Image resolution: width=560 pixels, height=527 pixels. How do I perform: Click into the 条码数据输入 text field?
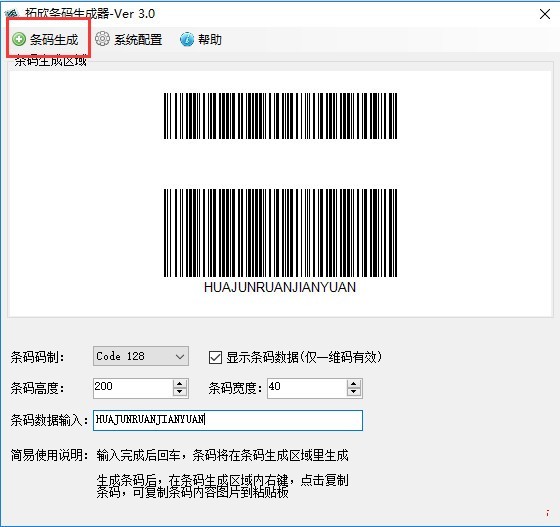228,420
